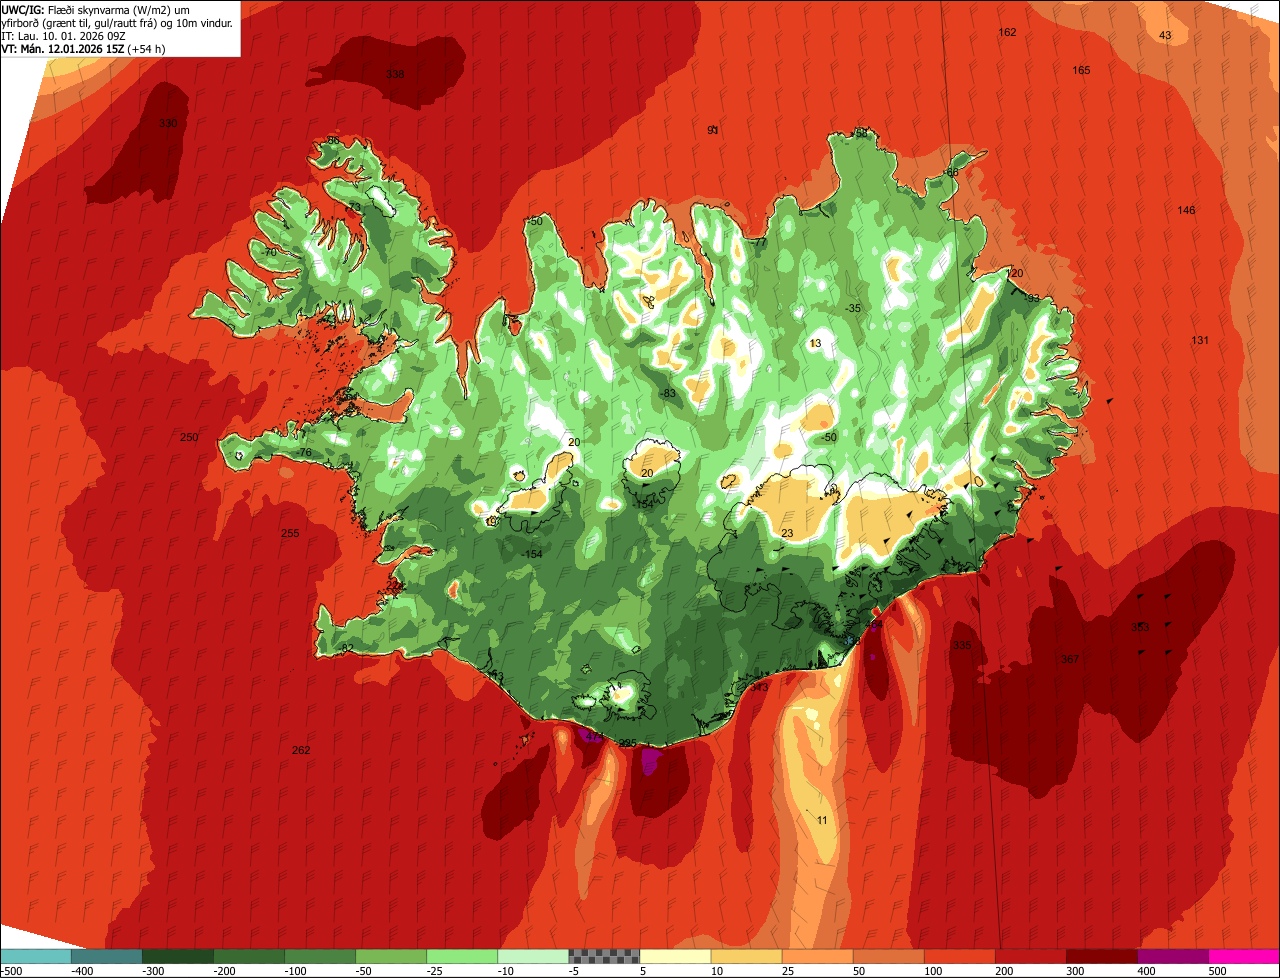Click the '250' value off the coast

pos(189,437)
